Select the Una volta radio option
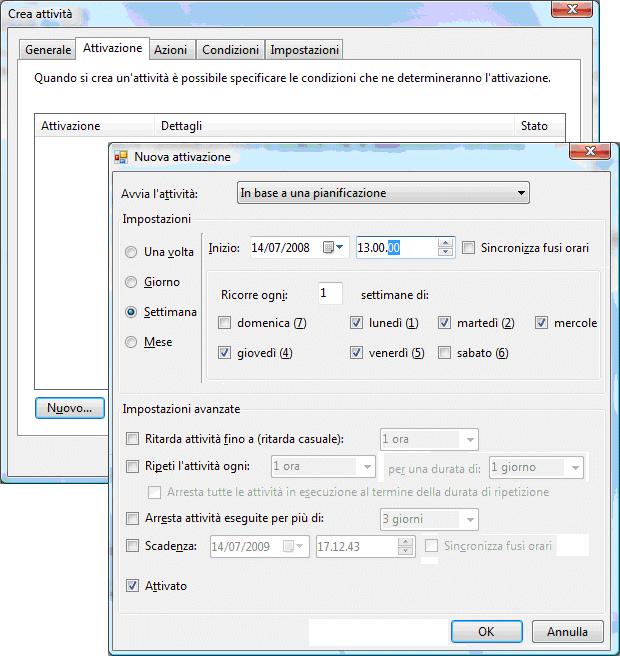This screenshot has height=656, width=620. (x=131, y=252)
